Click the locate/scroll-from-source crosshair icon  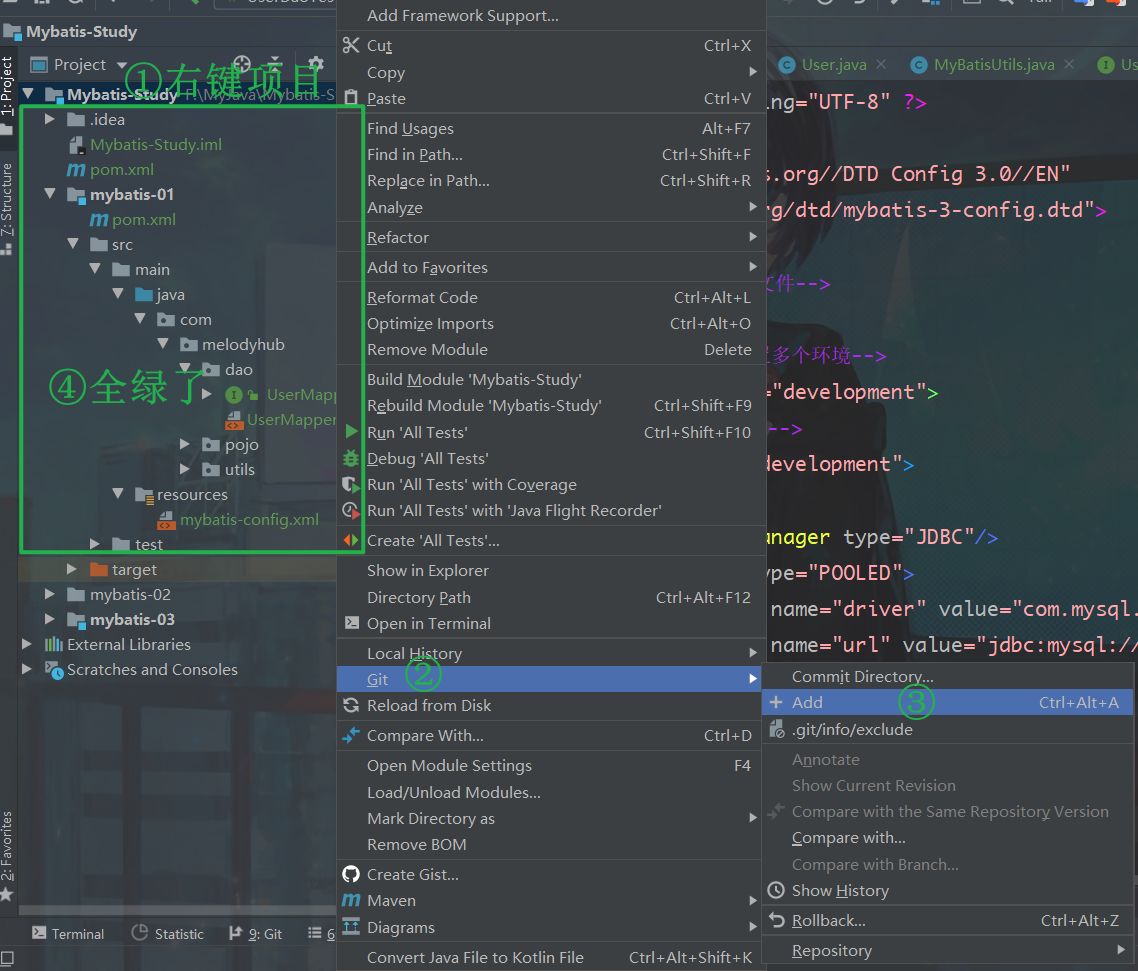click(242, 64)
